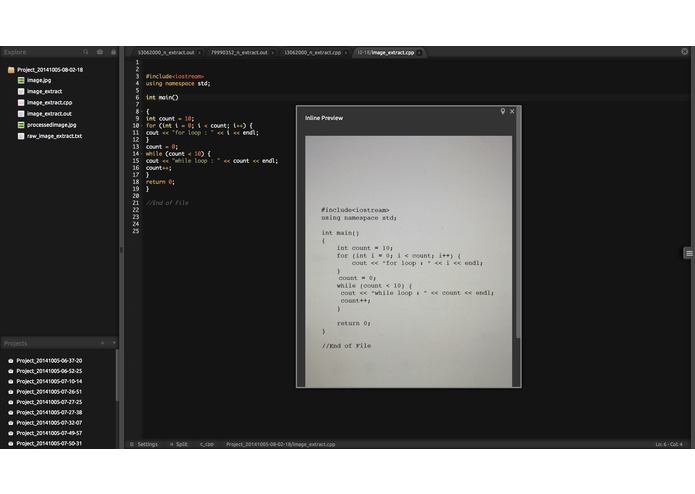Click the briefcase icon beside Project_20141005-07-10-14
This screenshot has height=494, width=695.
[x=11, y=381]
